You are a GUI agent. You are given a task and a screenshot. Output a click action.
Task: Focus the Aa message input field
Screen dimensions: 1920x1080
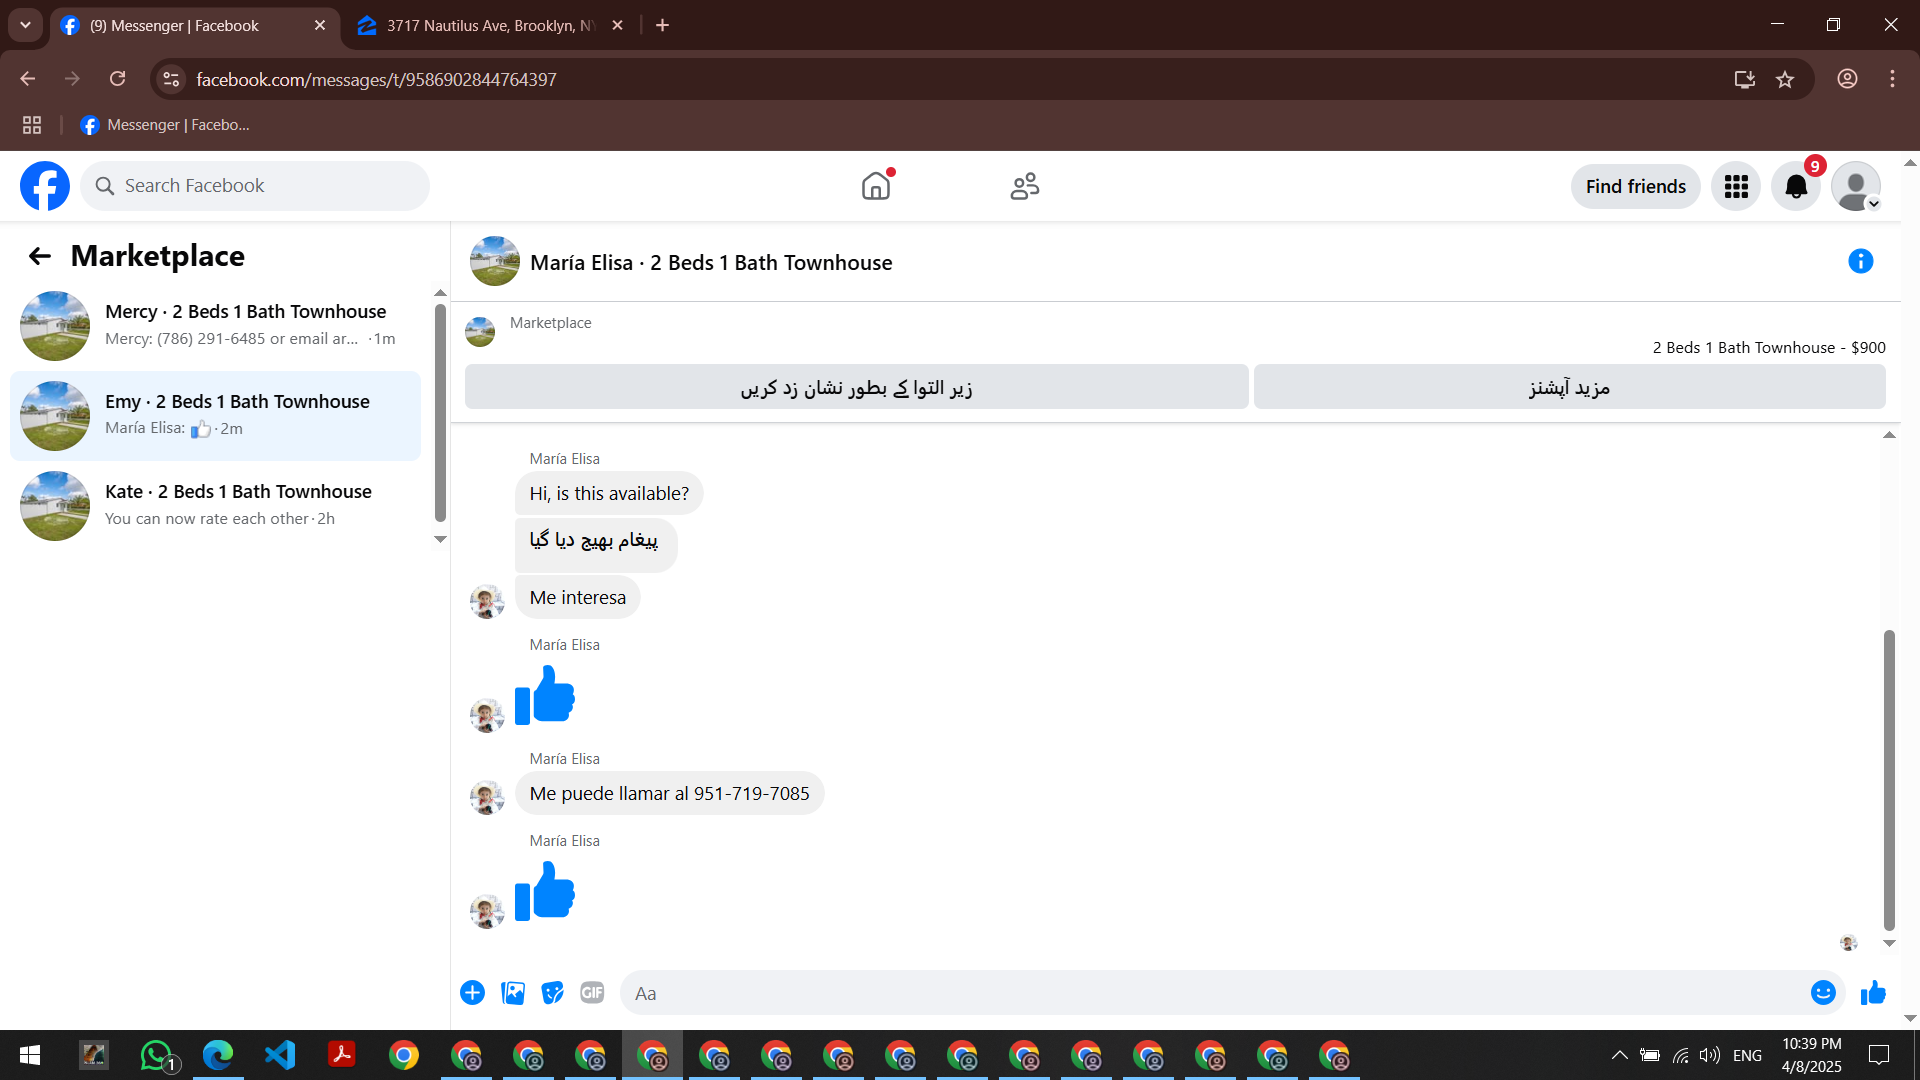click(1210, 993)
